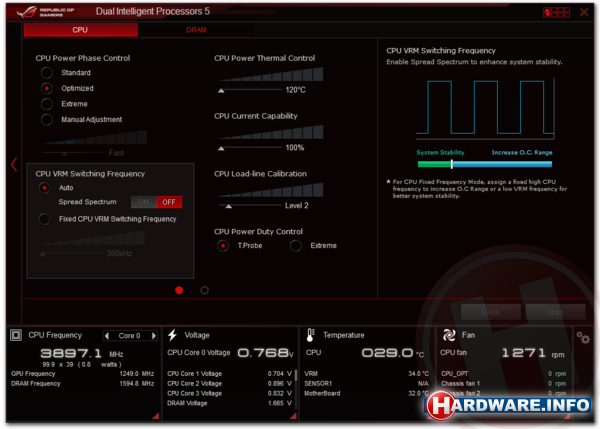Adjust CPU Load-line Calibration slider handle
This screenshot has height=429, width=600.
[228, 206]
